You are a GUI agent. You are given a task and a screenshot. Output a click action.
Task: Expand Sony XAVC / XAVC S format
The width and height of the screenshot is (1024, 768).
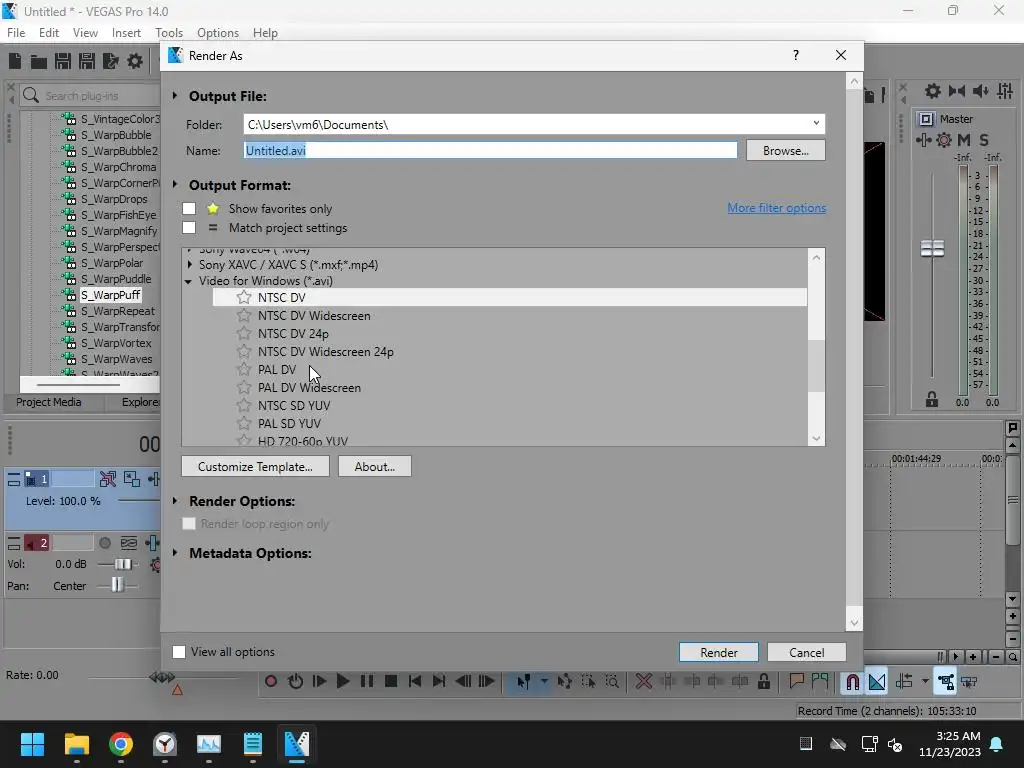pyautogui.click(x=189, y=264)
